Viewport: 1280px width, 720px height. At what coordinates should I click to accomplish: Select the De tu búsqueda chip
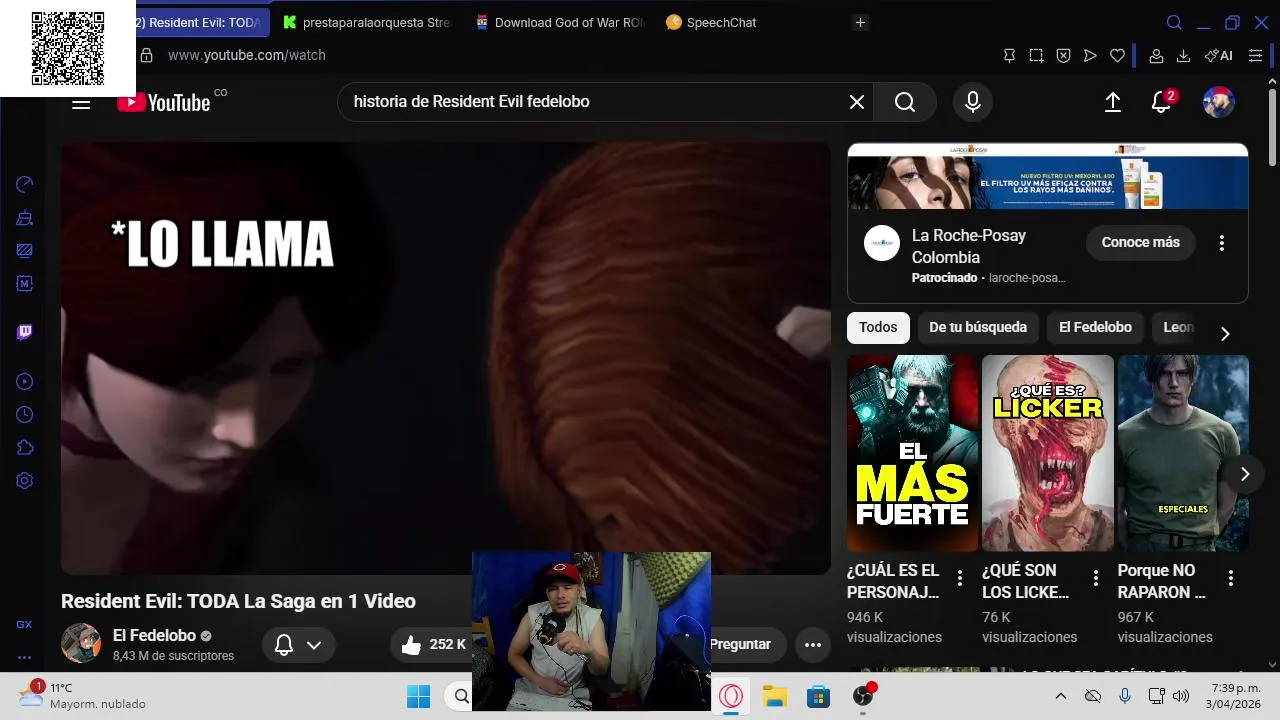point(978,327)
